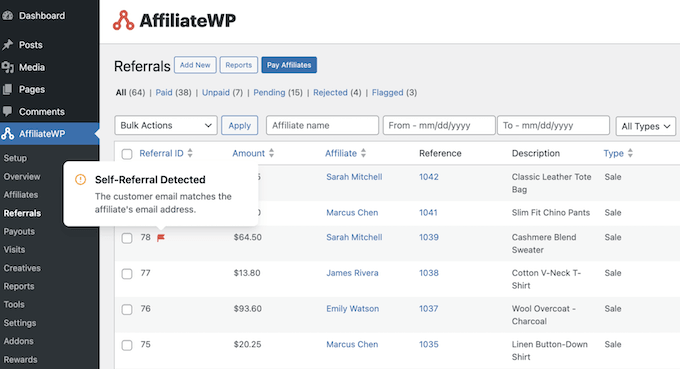This screenshot has width=680, height=369.
Task: Open affiliate Emily Watson
Action: [353, 309]
